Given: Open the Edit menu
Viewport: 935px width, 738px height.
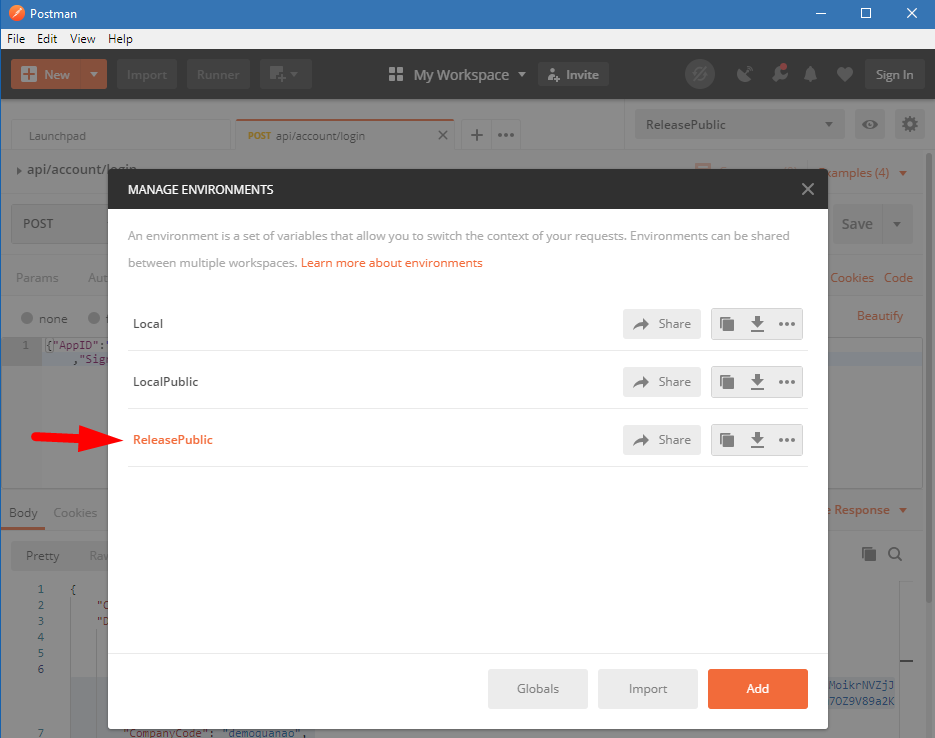Looking at the screenshot, I should pyautogui.click(x=47, y=39).
